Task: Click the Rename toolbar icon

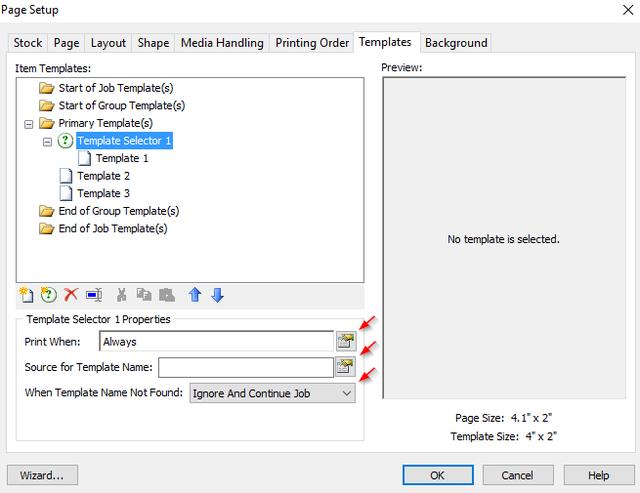Action: click(94, 295)
